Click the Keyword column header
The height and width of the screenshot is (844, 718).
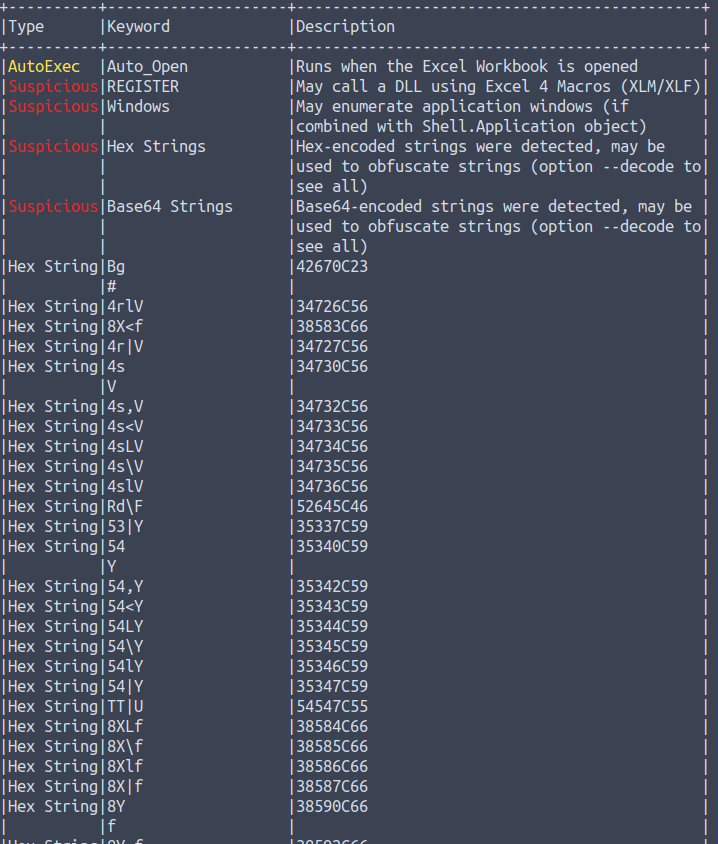pyautogui.click(x=138, y=27)
